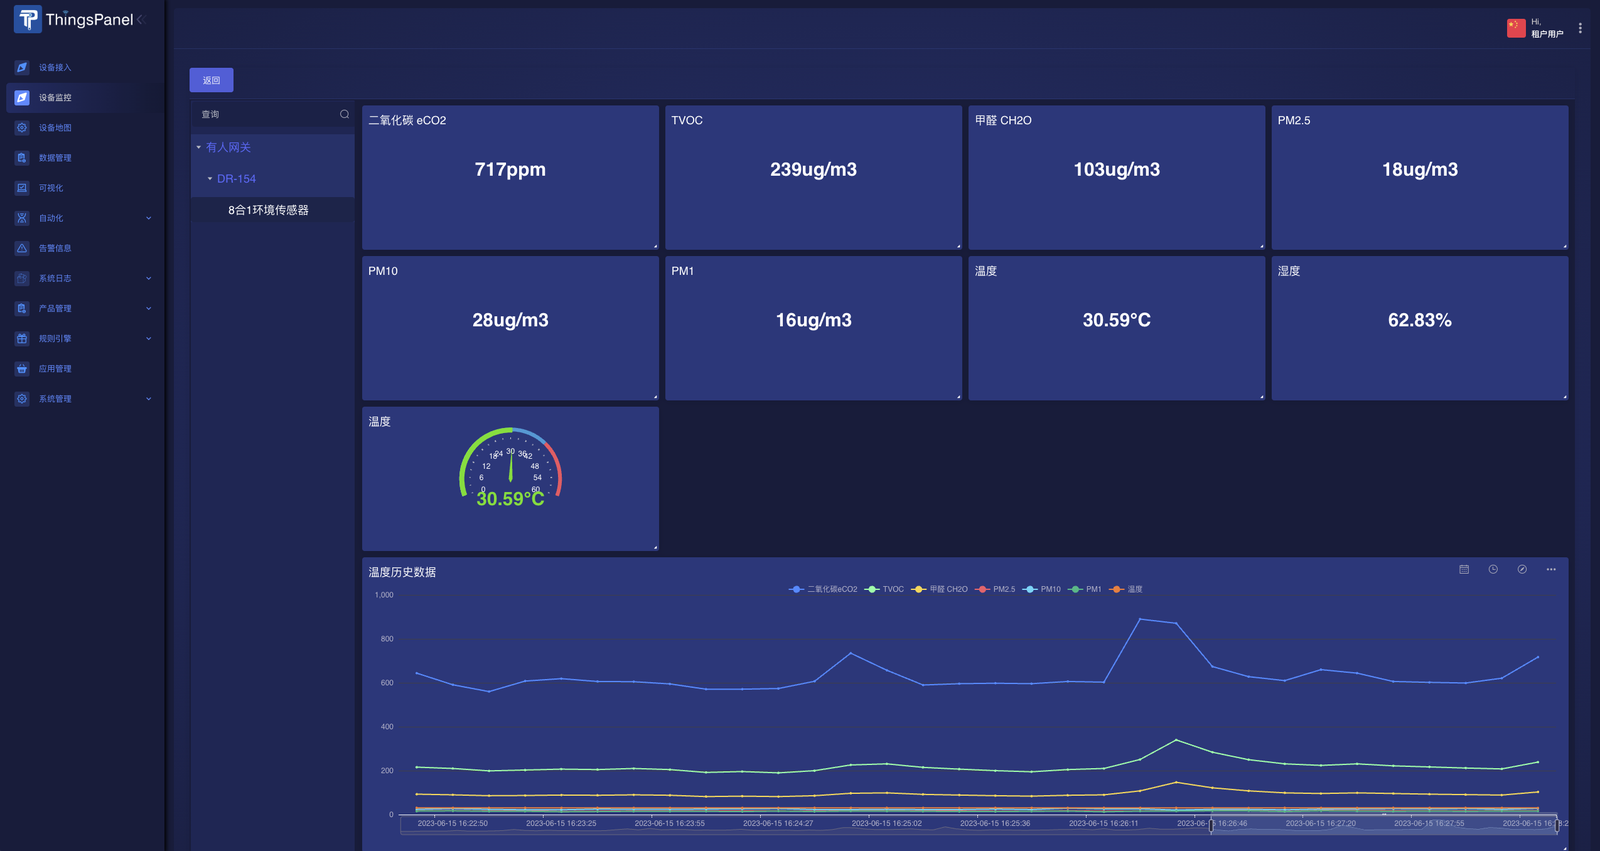Toggle the PM1 legend series
Viewport: 1600px width, 851px height.
pos(1085,589)
